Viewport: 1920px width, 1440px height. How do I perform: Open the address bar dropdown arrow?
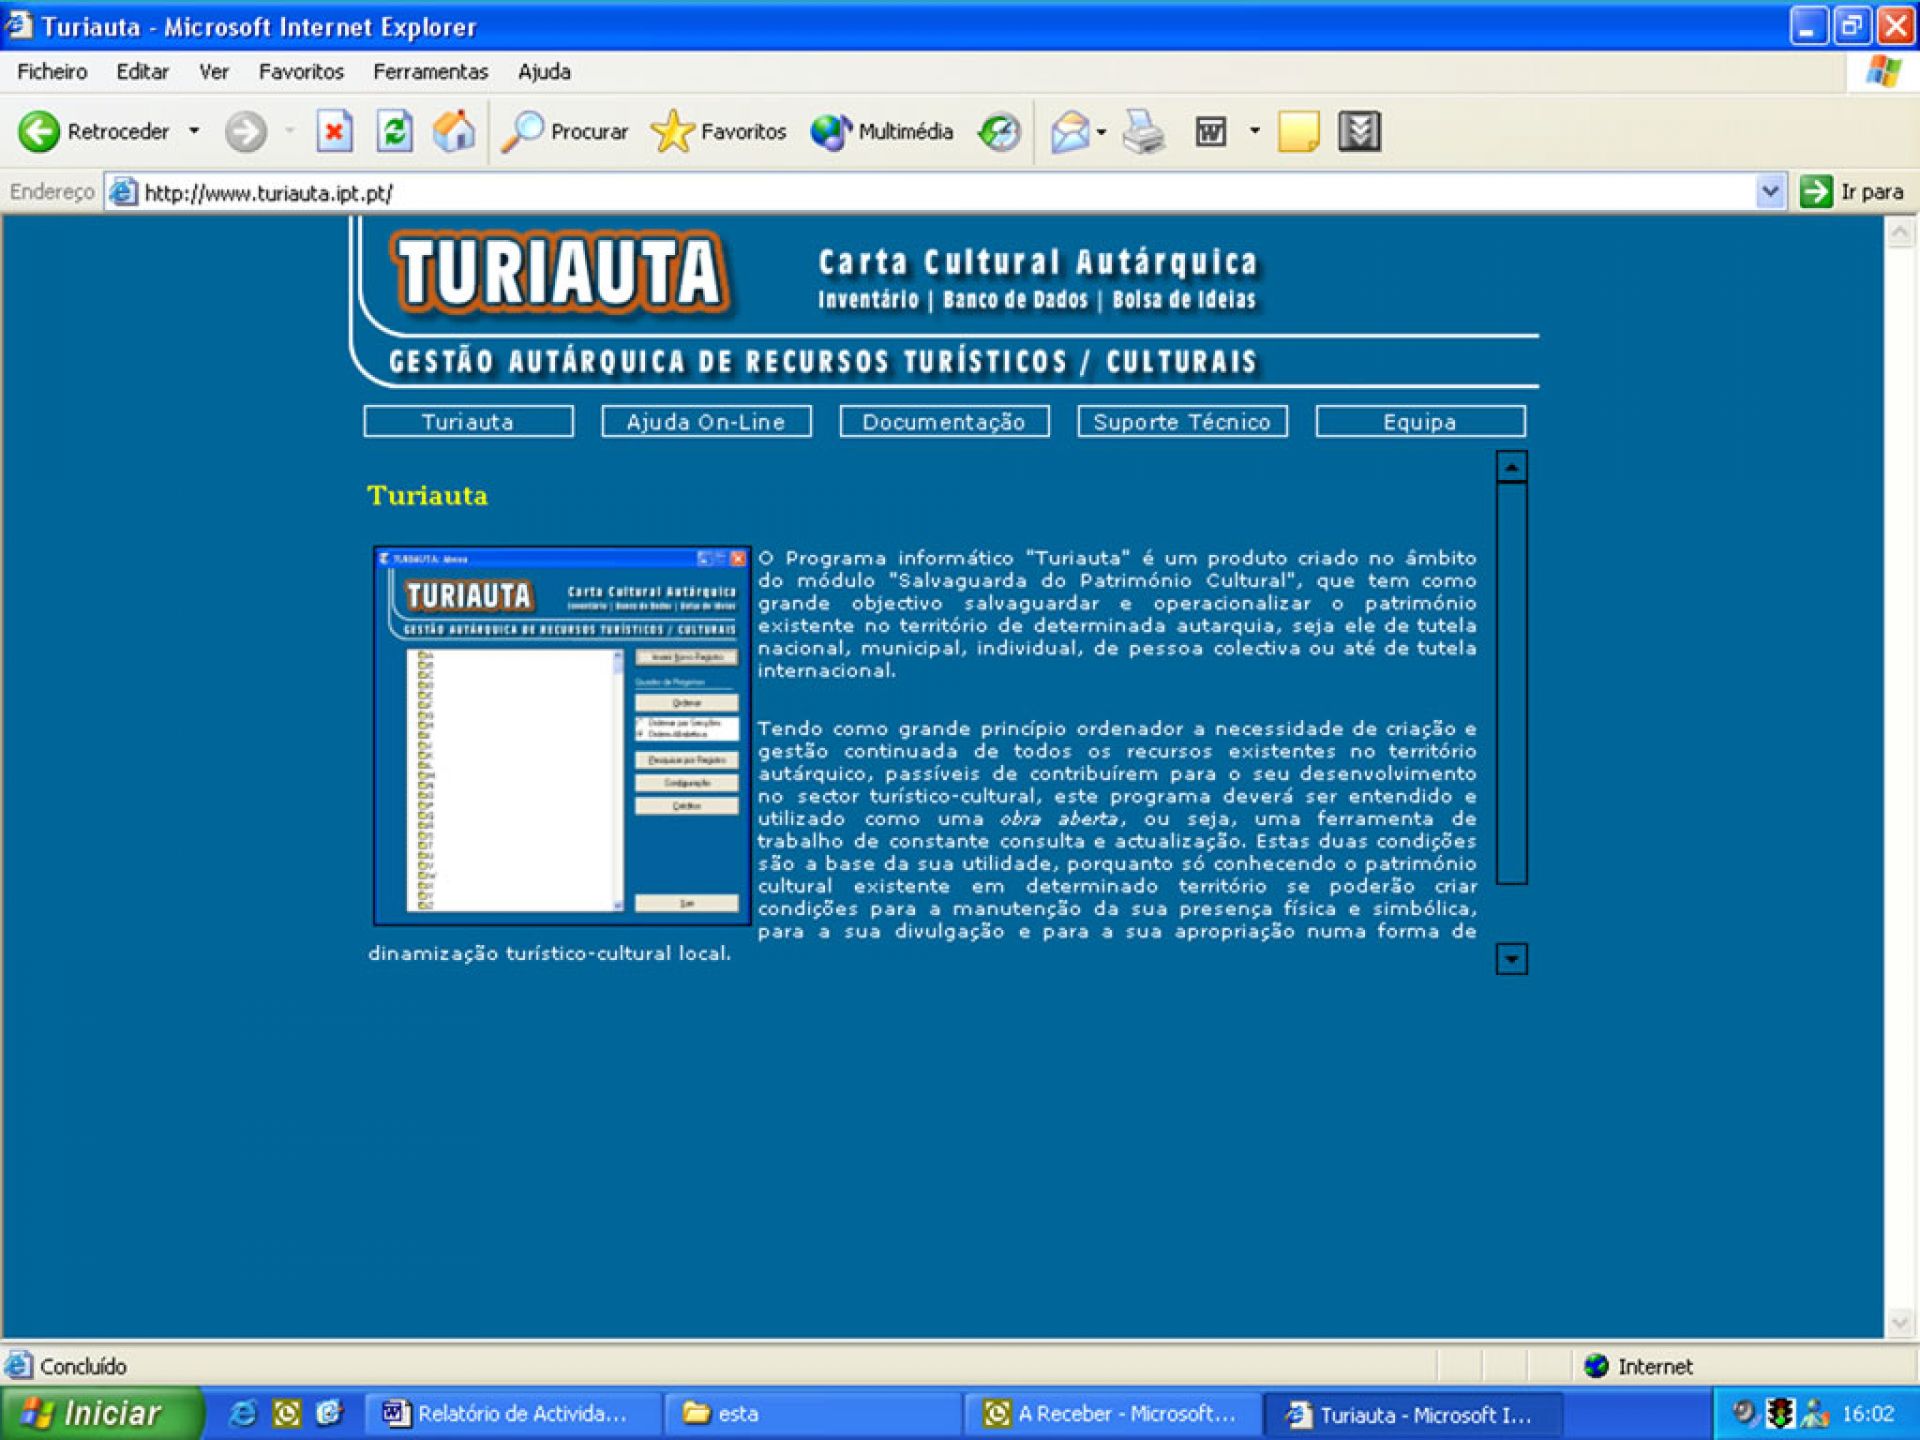(1769, 191)
